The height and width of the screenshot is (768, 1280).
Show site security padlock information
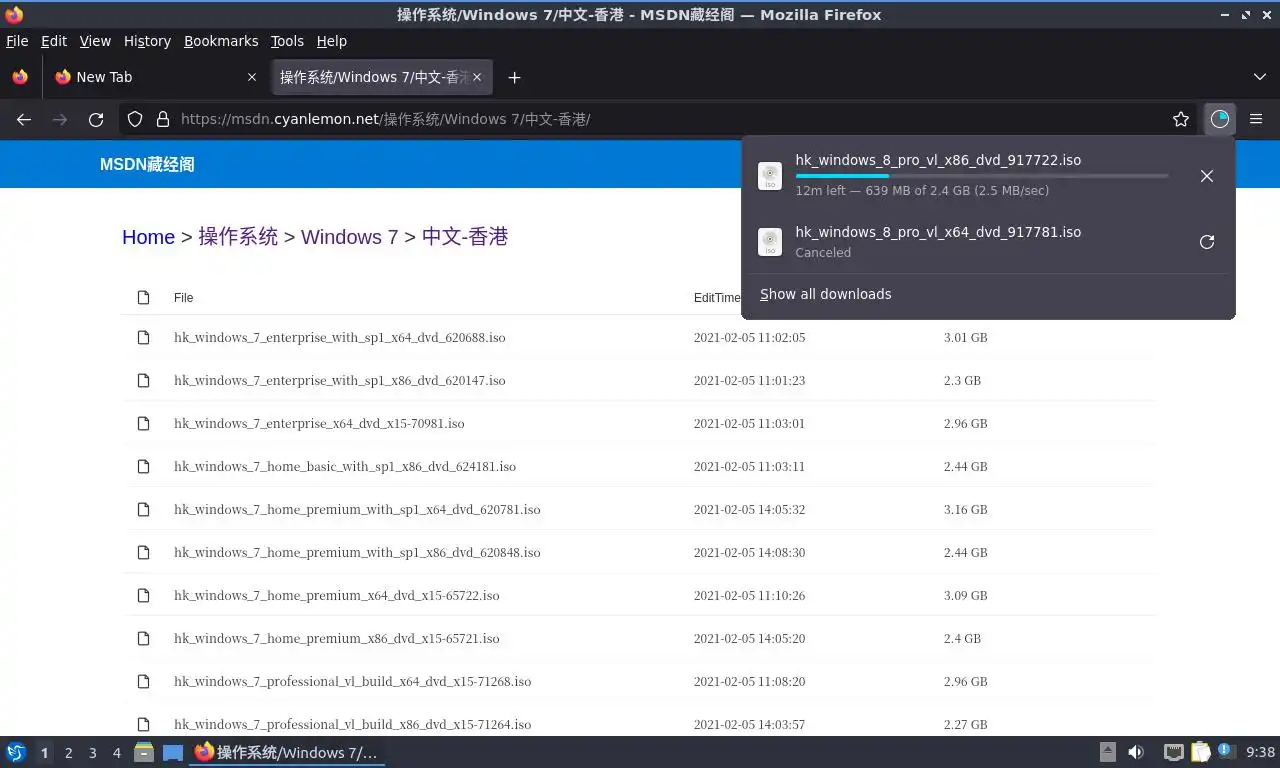(x=163, y=119)
